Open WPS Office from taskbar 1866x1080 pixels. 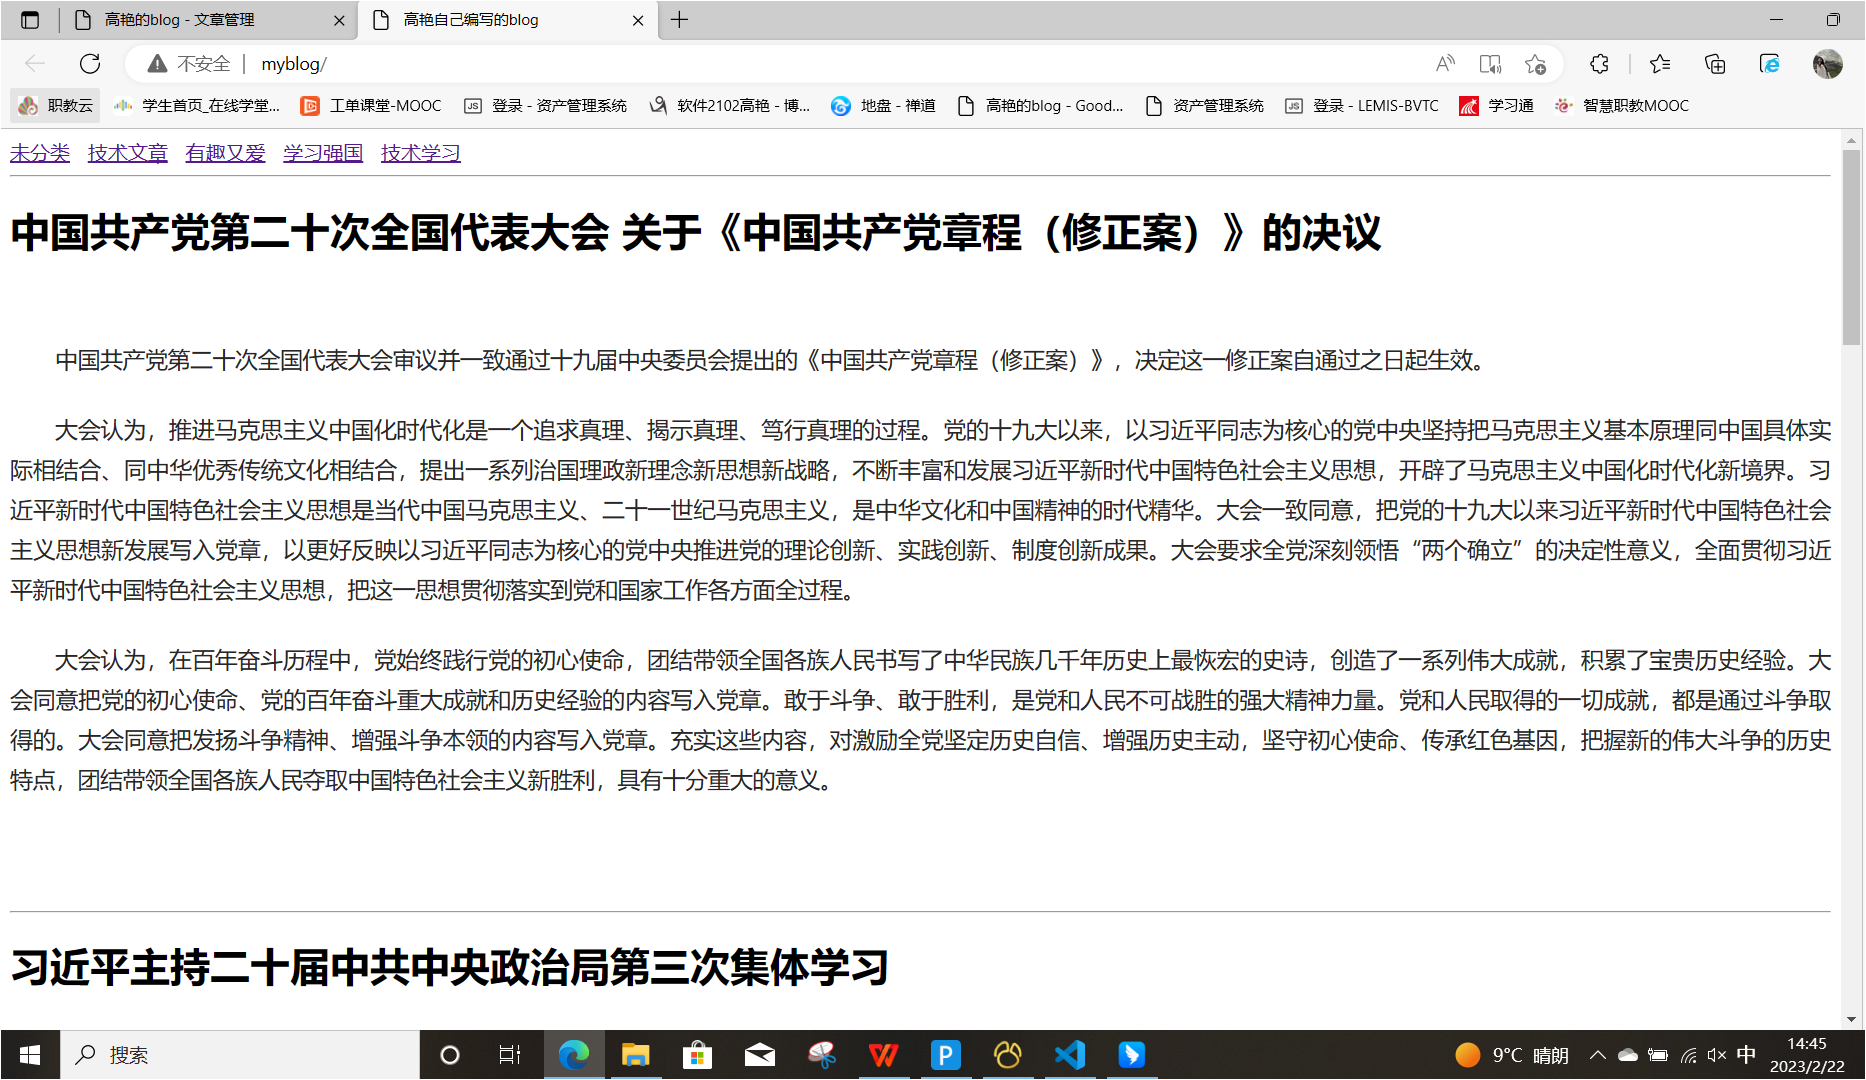coord(883,1055)
